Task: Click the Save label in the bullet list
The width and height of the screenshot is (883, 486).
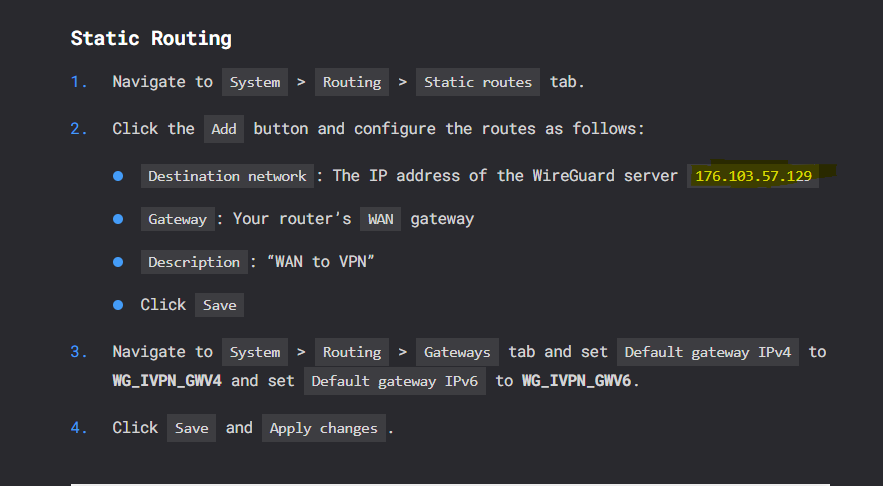Action: coord(220,305)
